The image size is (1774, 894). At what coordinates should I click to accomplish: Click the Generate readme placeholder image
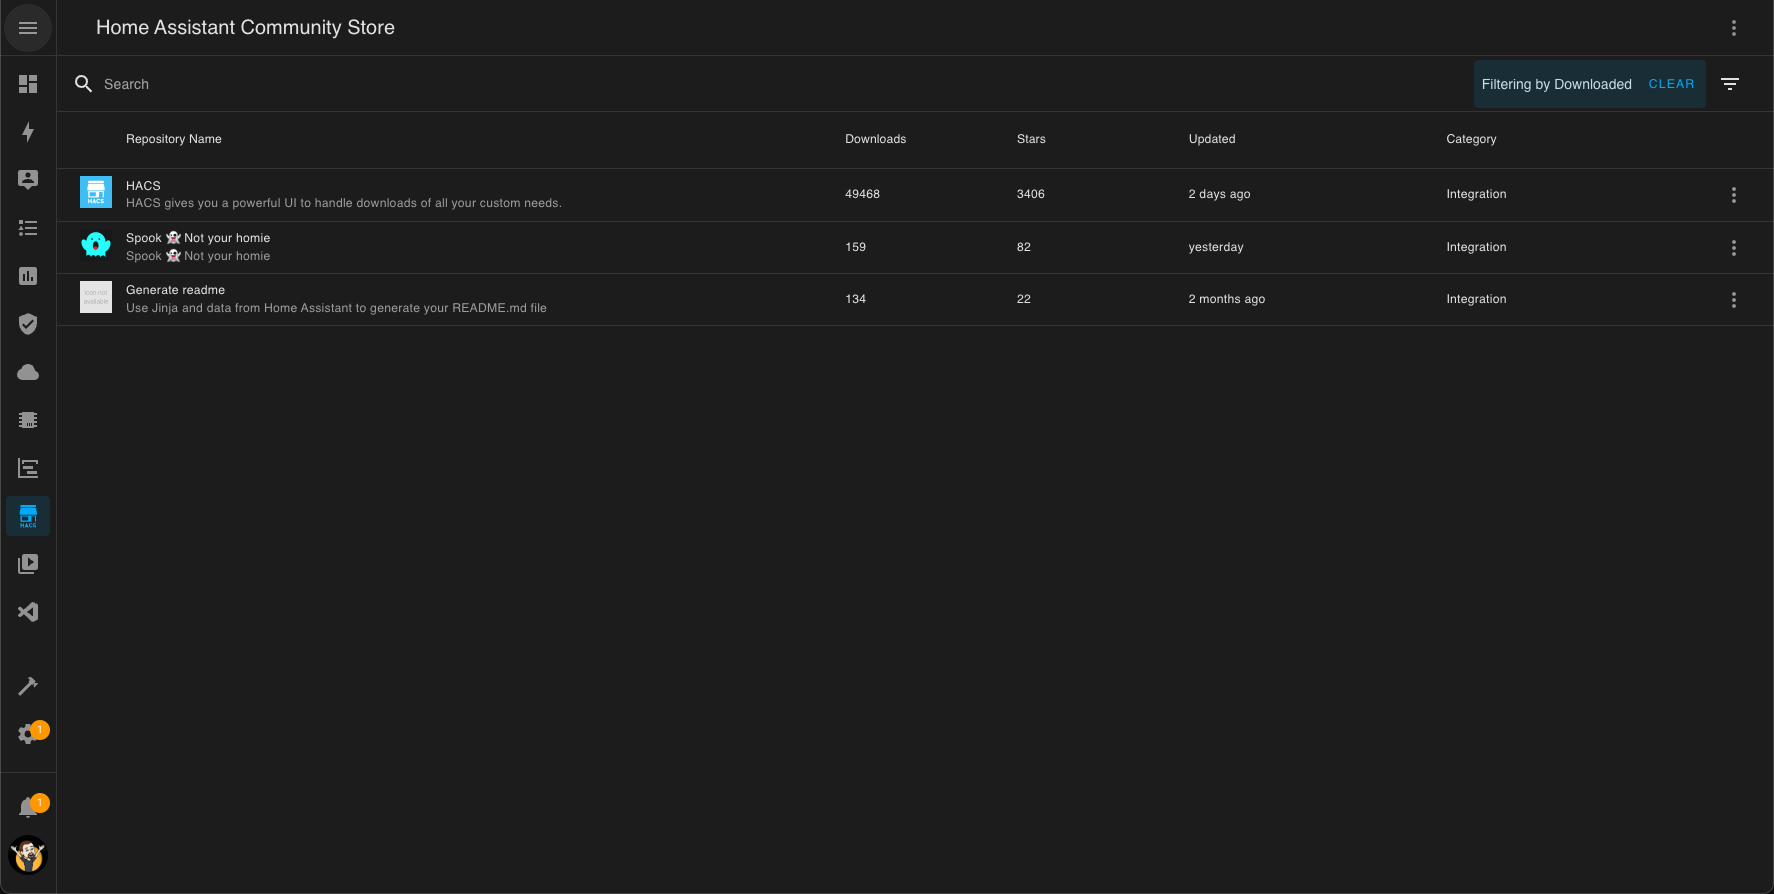click(96, 297)
